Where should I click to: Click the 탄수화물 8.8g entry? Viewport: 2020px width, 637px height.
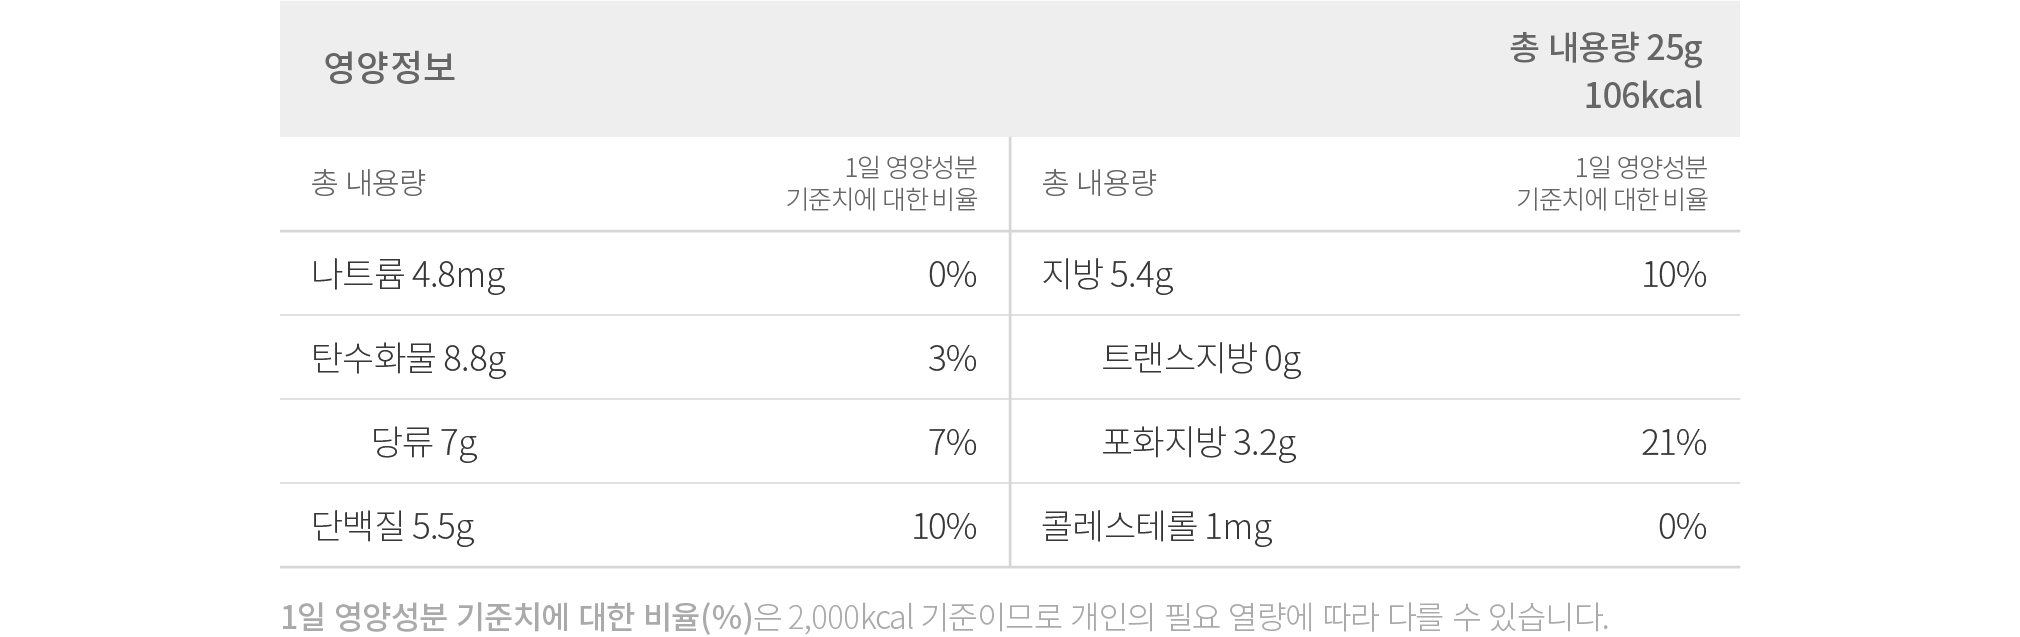pyautogui.click(x=409, y=358)
